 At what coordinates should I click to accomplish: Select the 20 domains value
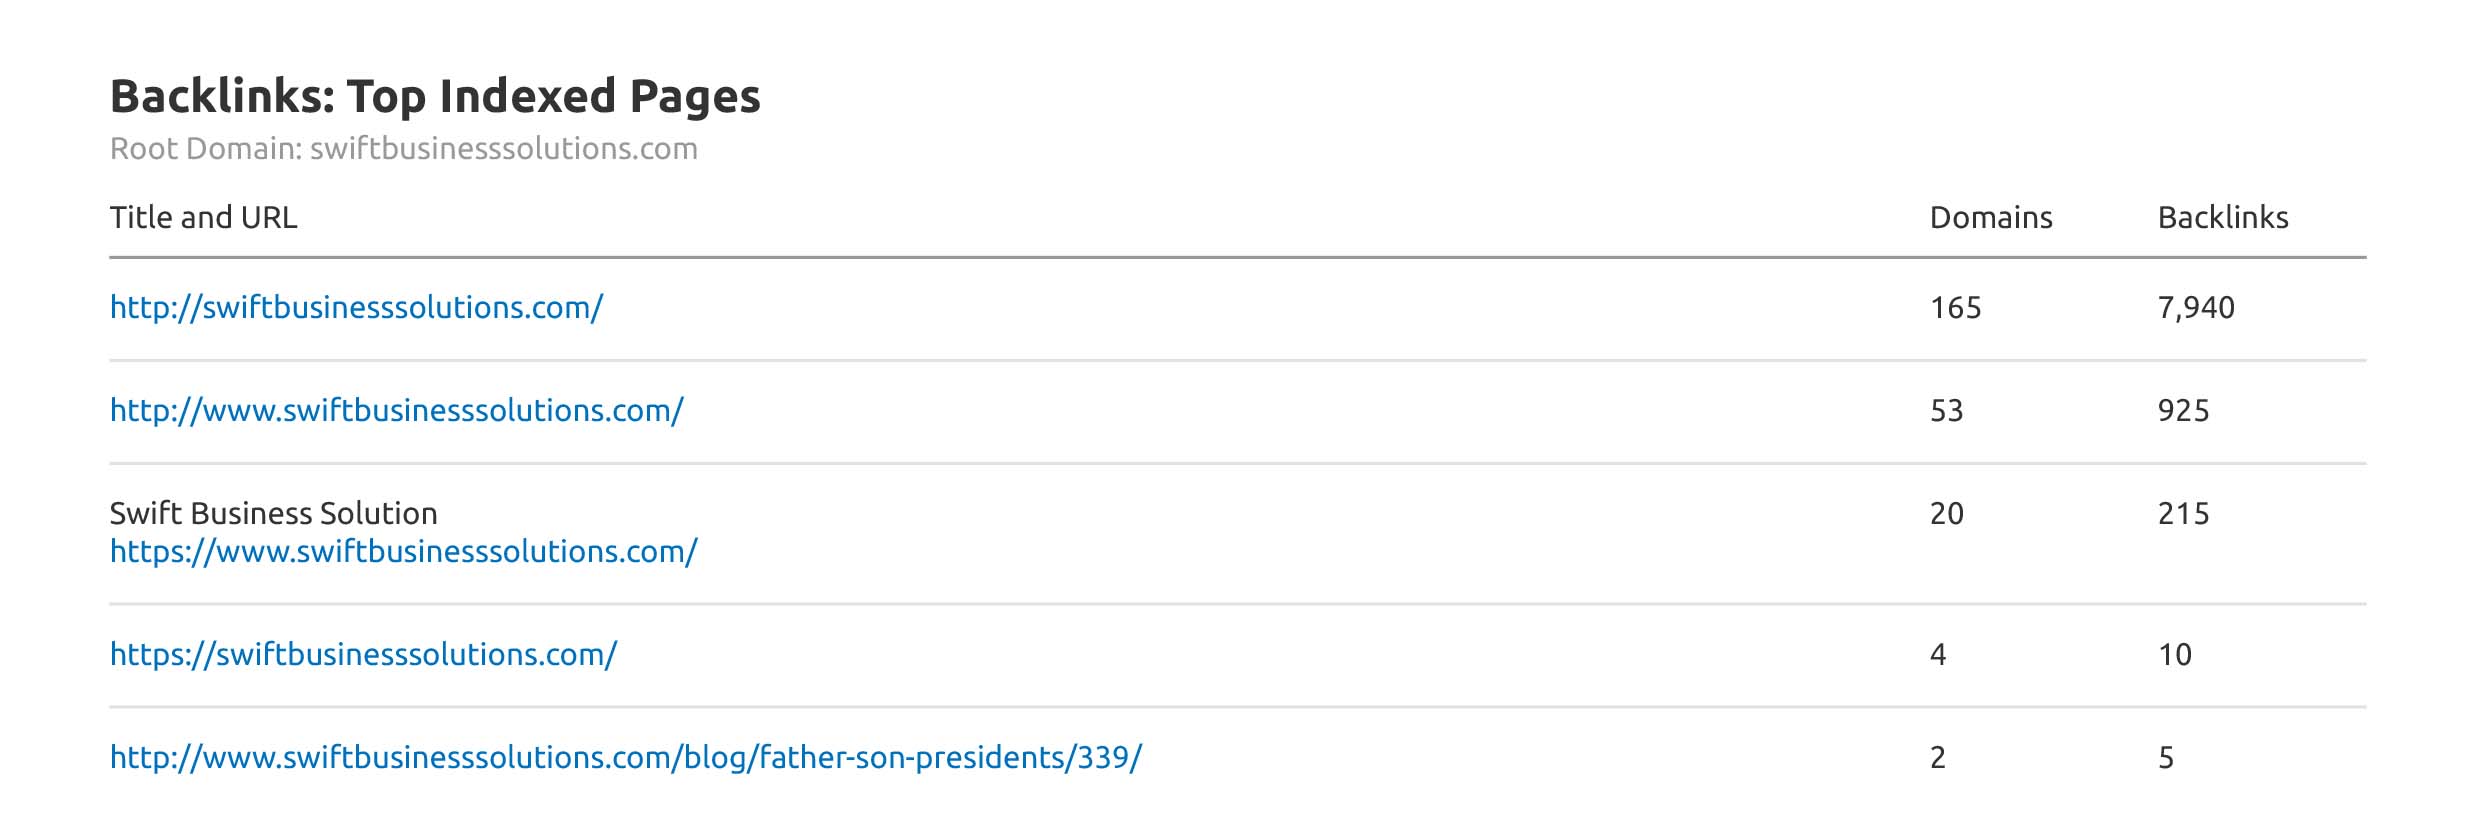[x=1946, y=514]
